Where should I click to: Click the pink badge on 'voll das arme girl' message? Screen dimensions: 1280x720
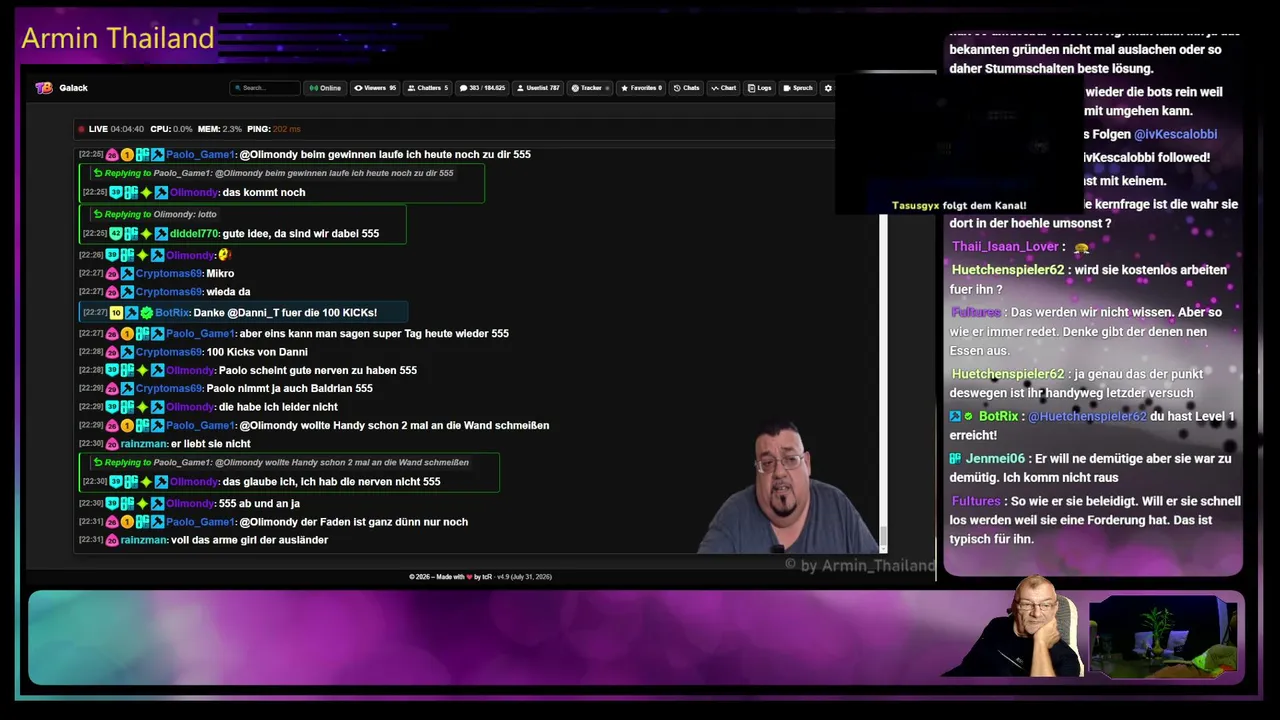[x=113, y=540]
